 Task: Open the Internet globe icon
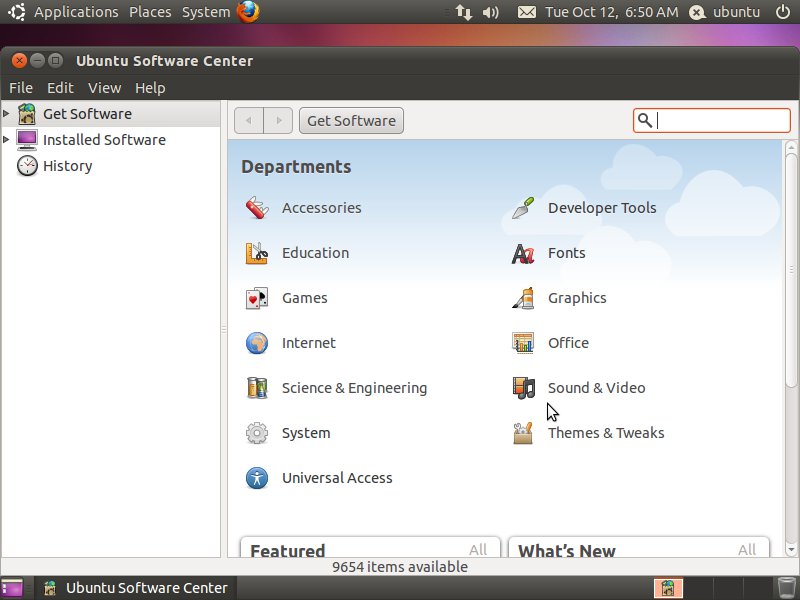point(257,343)
